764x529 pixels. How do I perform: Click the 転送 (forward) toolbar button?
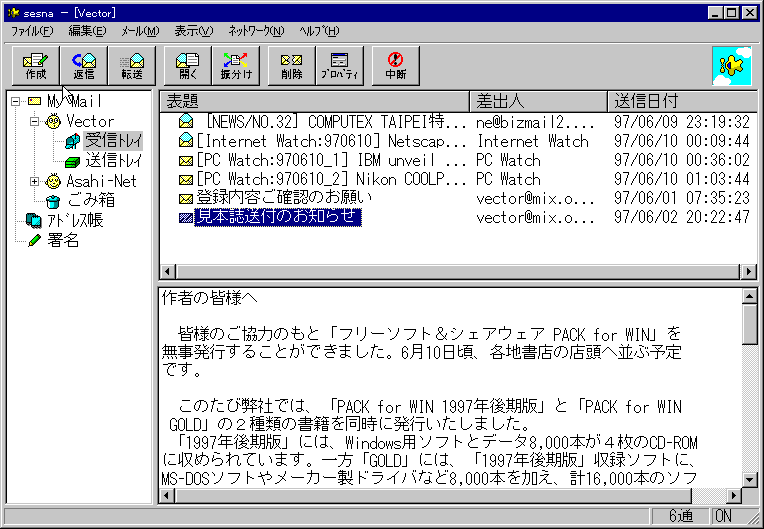point(132,66)
